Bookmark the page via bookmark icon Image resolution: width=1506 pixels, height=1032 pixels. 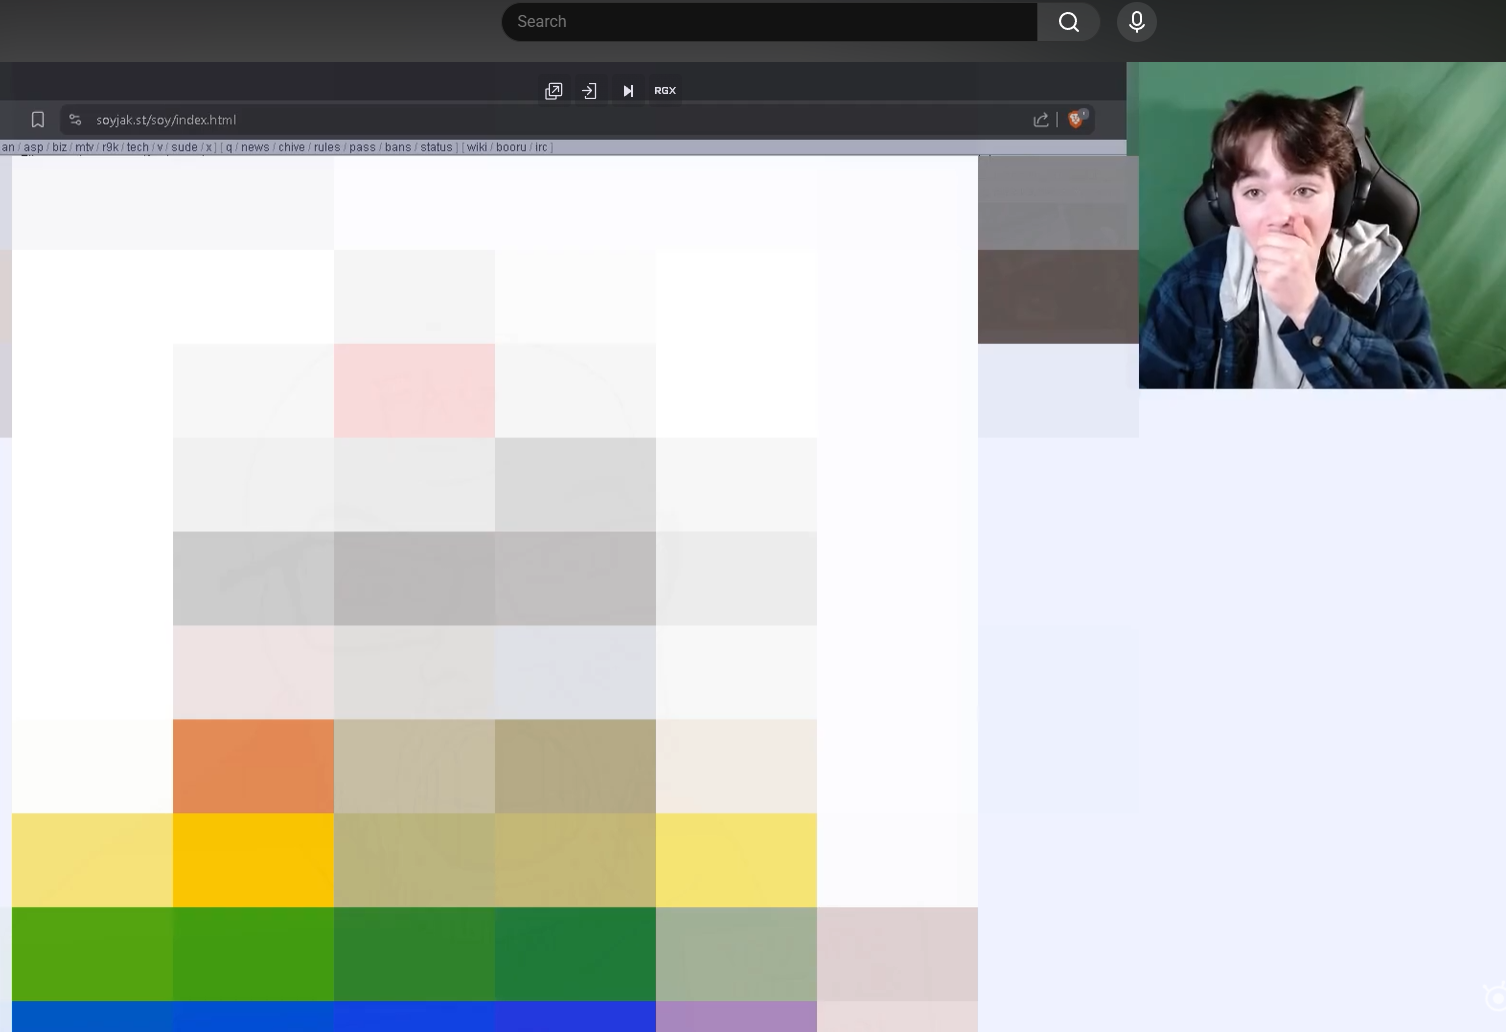coord(38,120)
